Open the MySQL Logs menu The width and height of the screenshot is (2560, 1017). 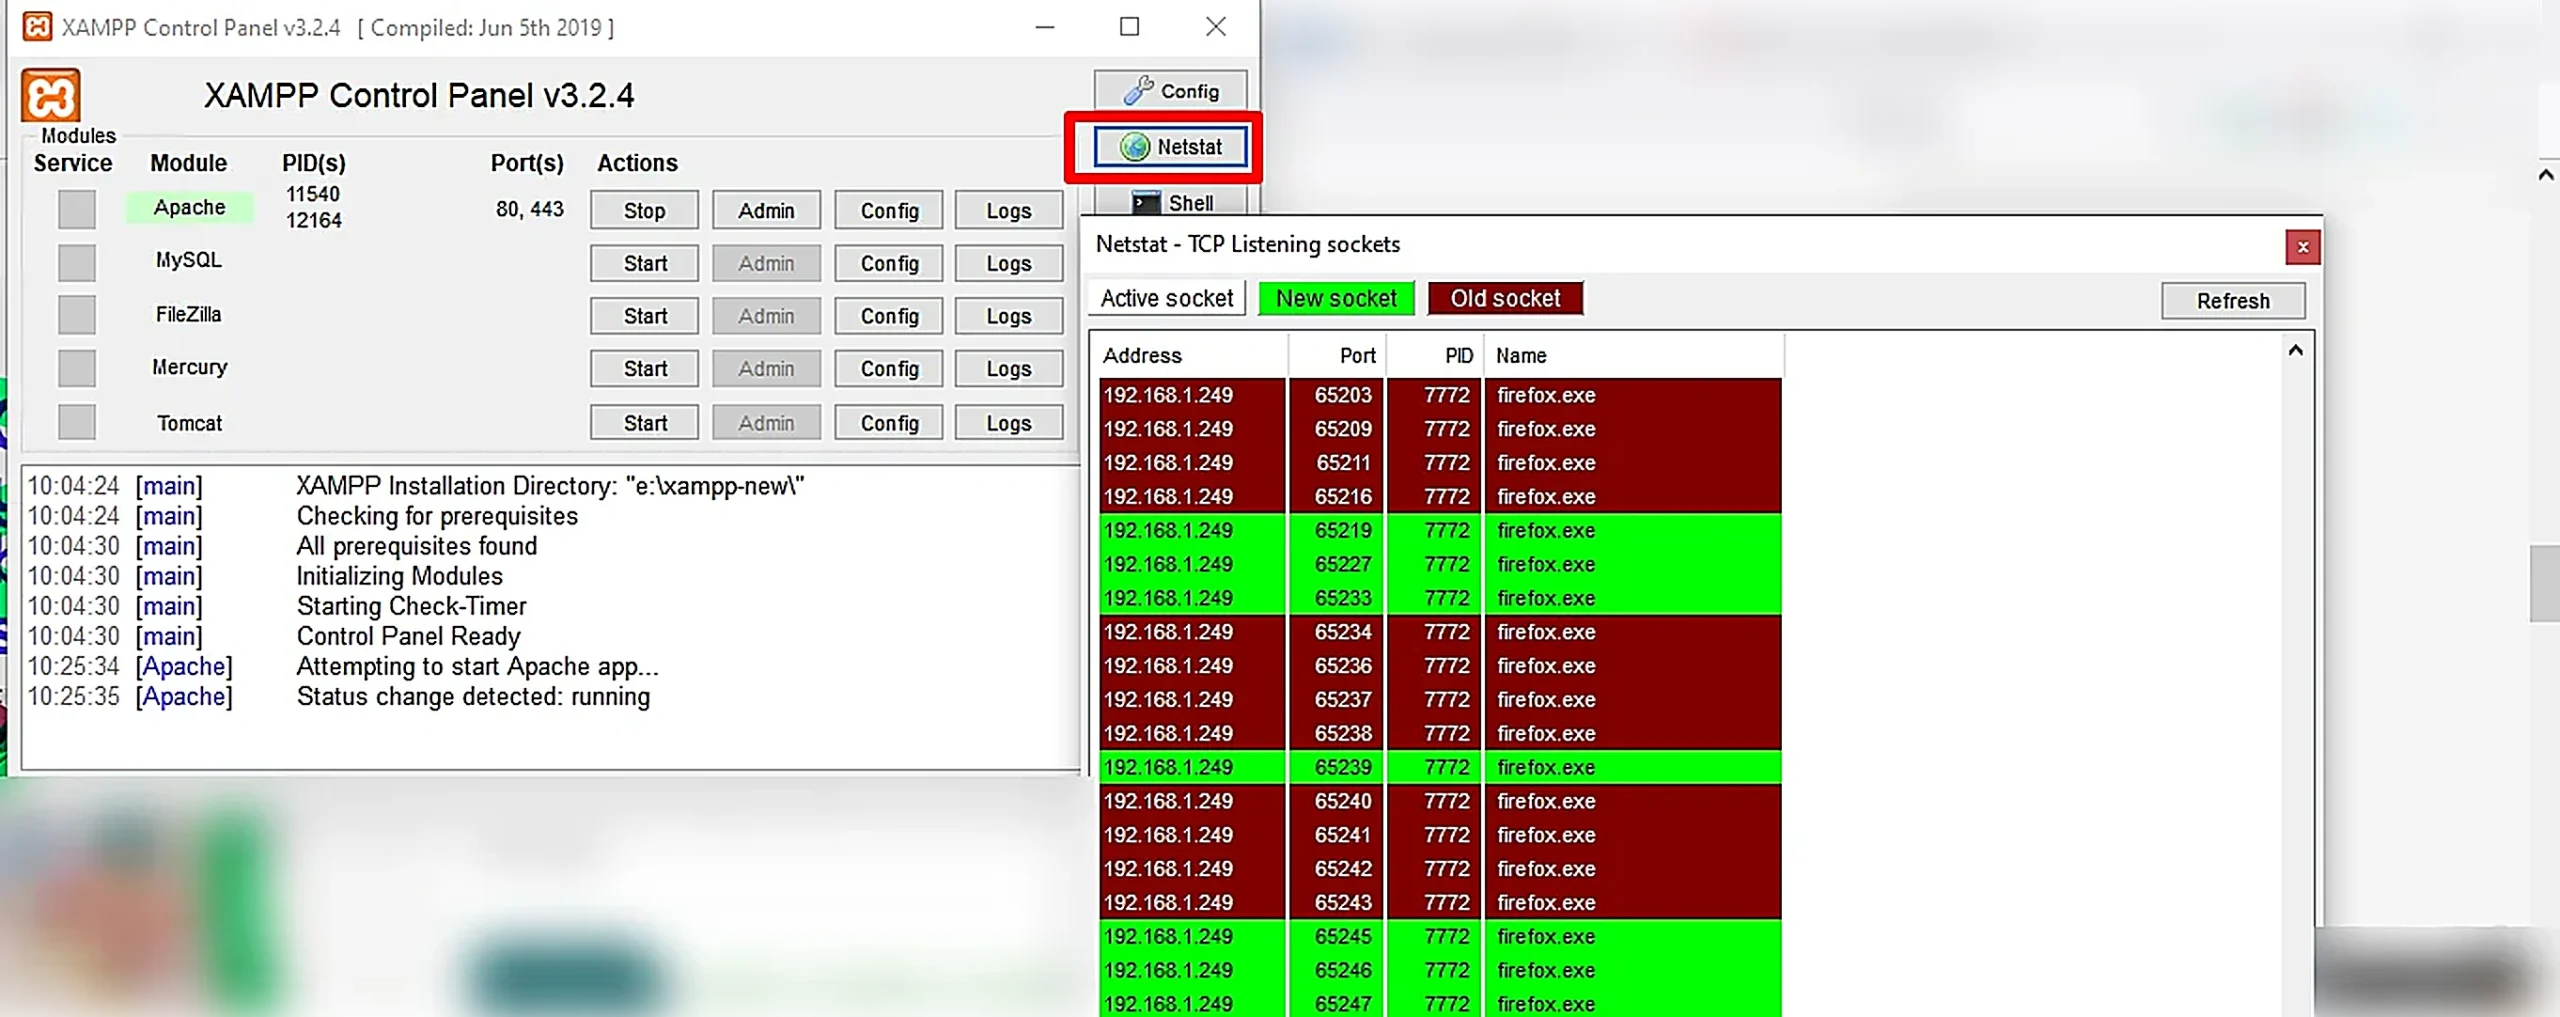point(1009,263)
